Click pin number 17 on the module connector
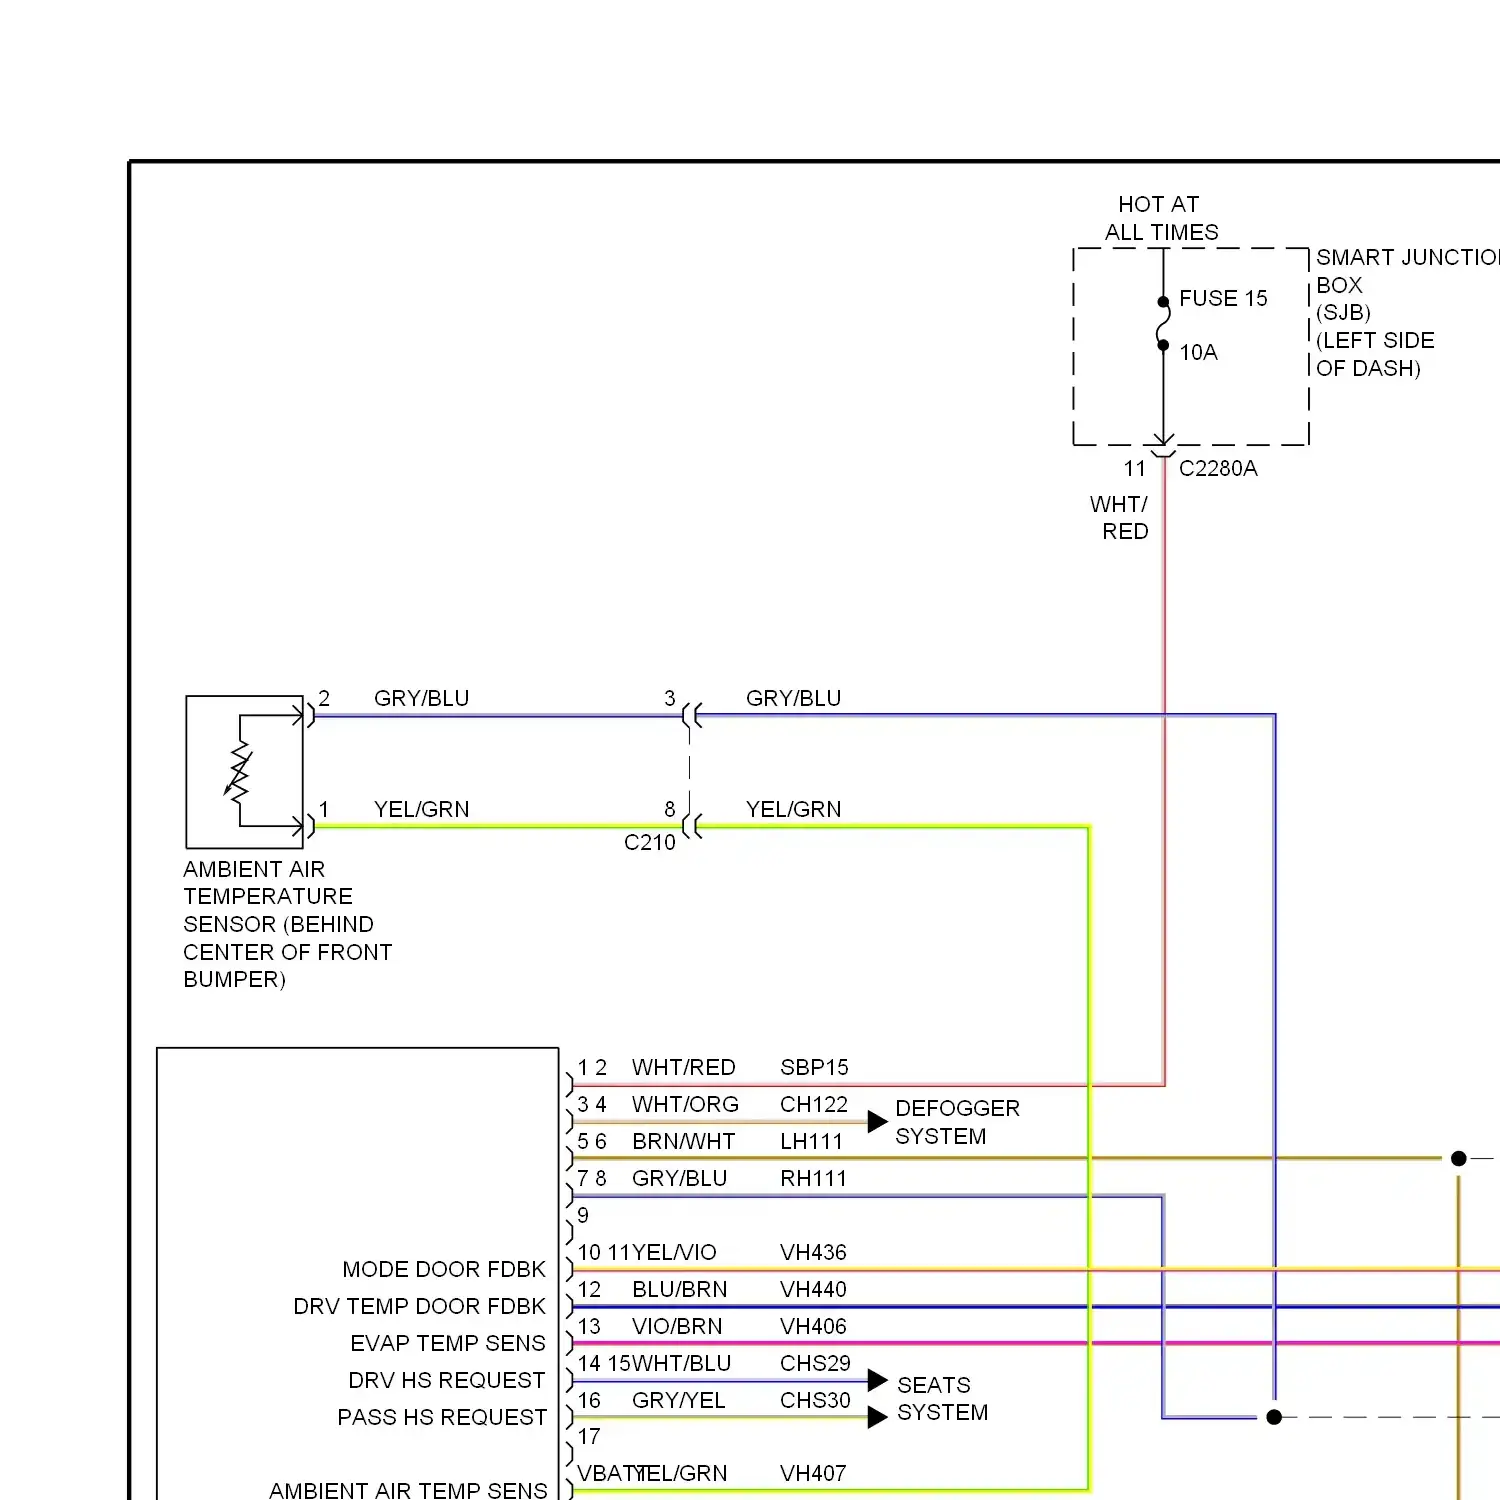This screenshot has height=1500, width=1500. [x=589, y=1437]
